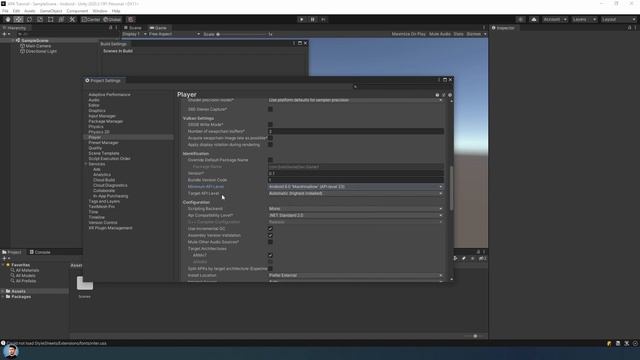Toggle Mute Audio in Game view
Viewport: 640px width, 360px height.
pos(440,34)
